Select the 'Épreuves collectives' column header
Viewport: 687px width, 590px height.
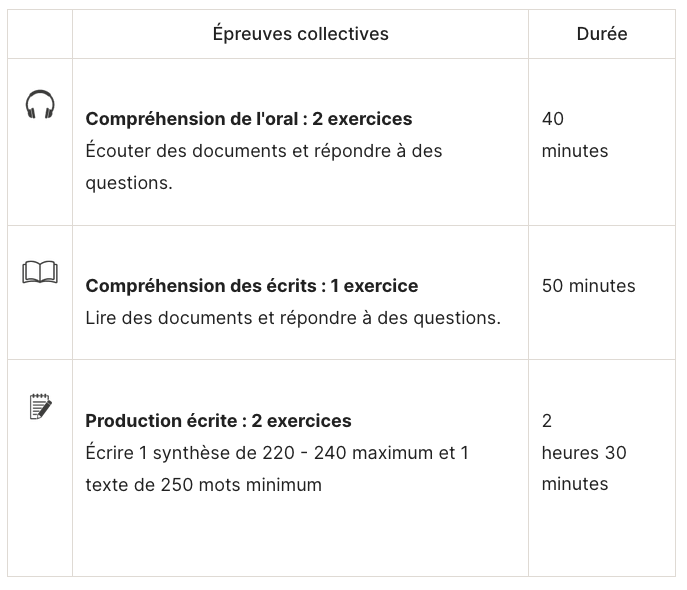click(301, 34)
